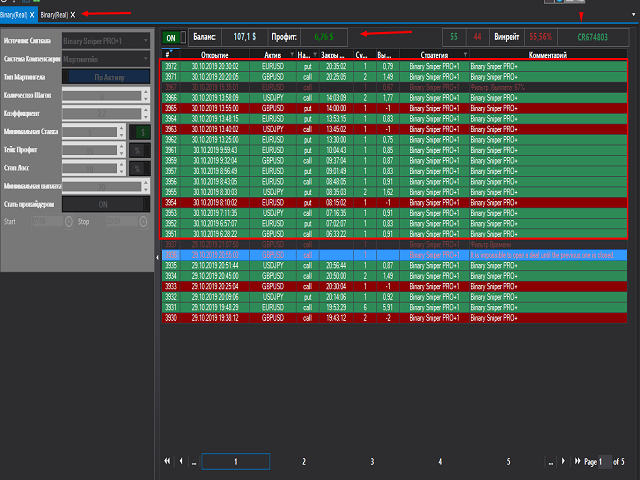This screenshot has width=640, height=480.
Task: Expand the Система Компенсации dropdown
Action: 105,58
